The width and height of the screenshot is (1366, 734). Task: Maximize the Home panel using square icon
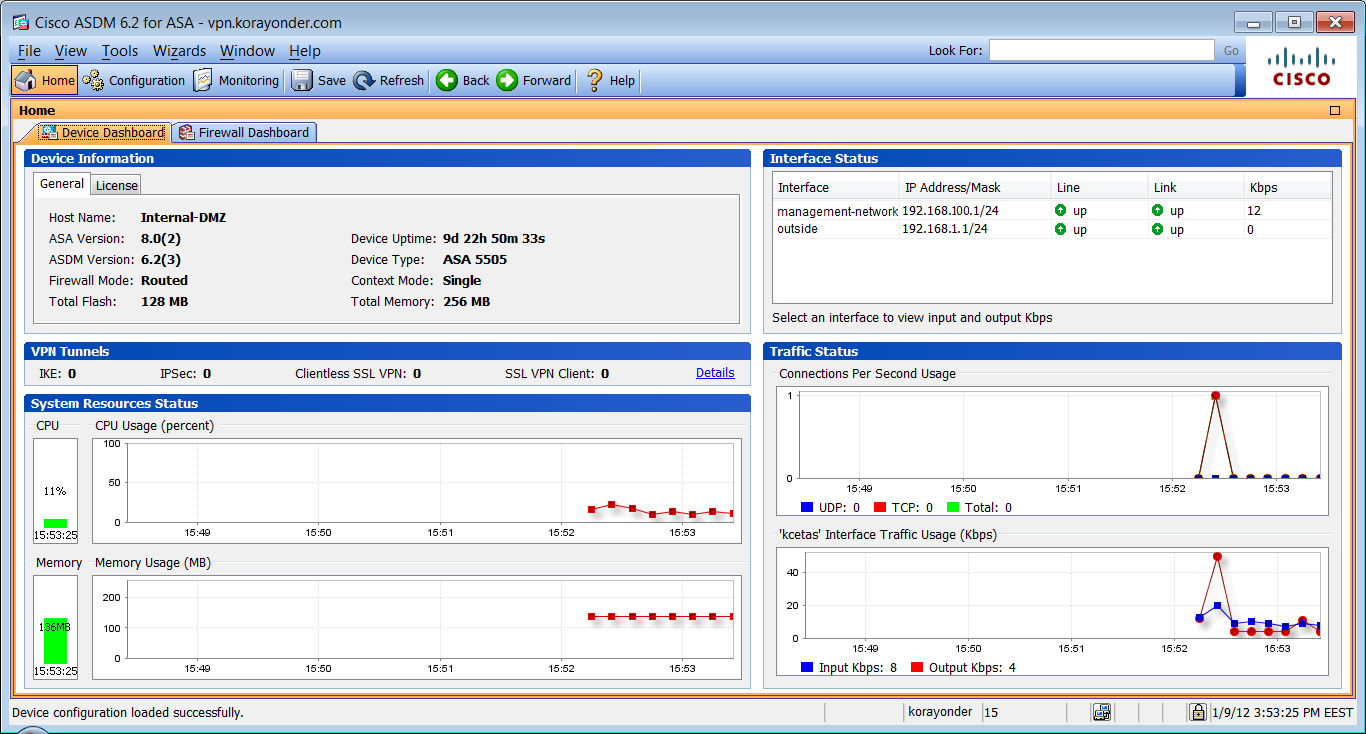[x=1335, y=111]
